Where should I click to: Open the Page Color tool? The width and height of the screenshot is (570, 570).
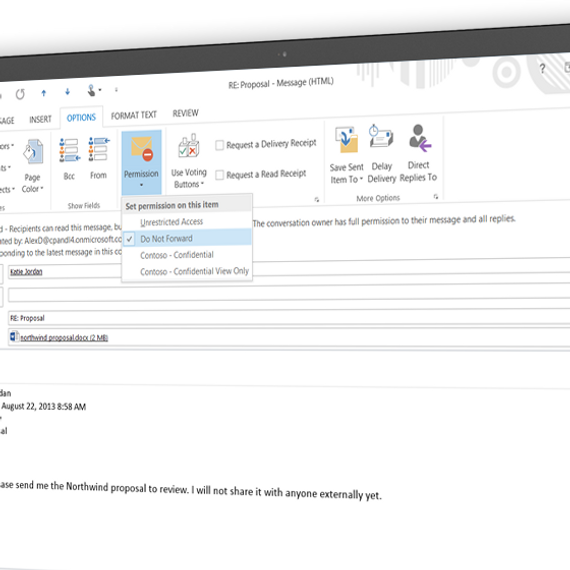[32, 166]
